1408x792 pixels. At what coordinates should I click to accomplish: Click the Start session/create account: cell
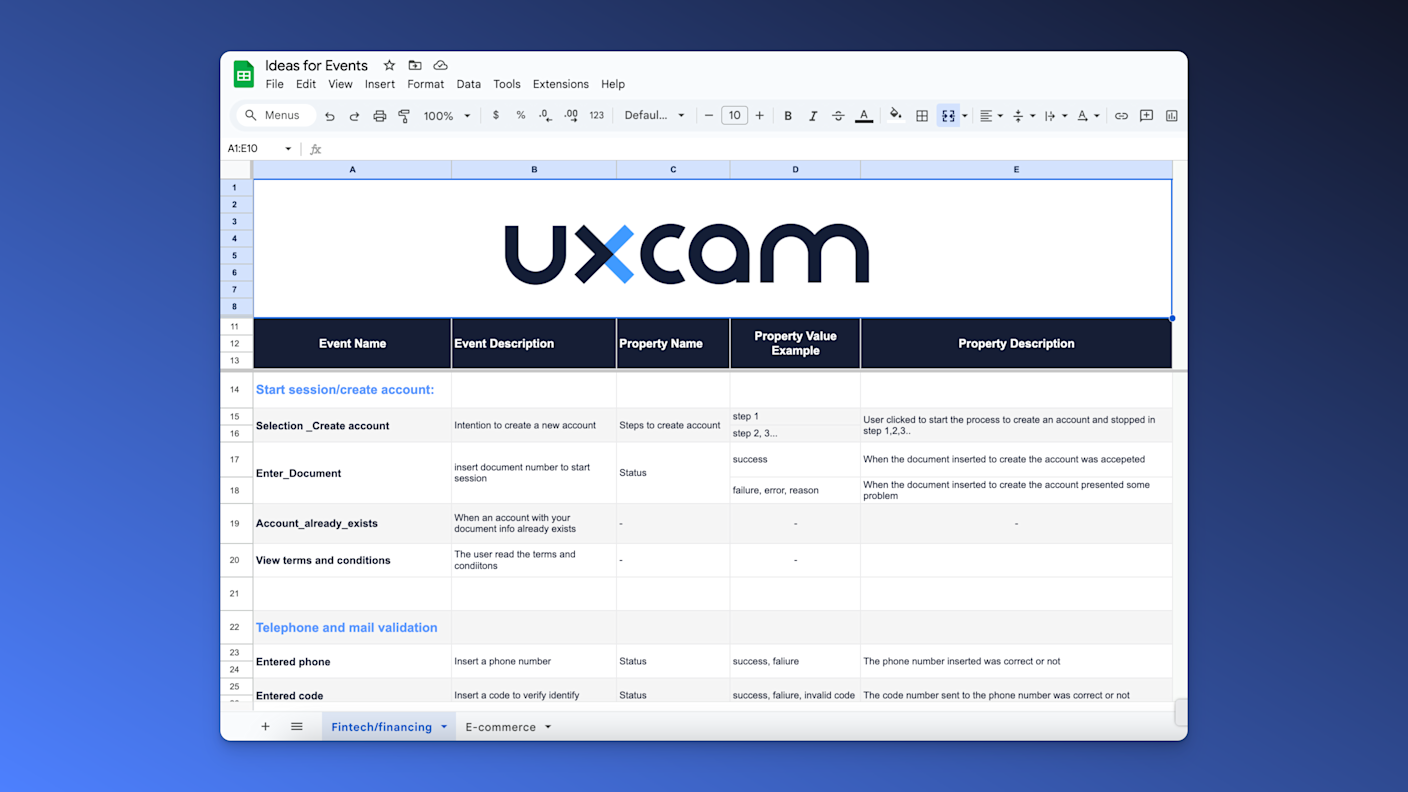tap(352, 390)
